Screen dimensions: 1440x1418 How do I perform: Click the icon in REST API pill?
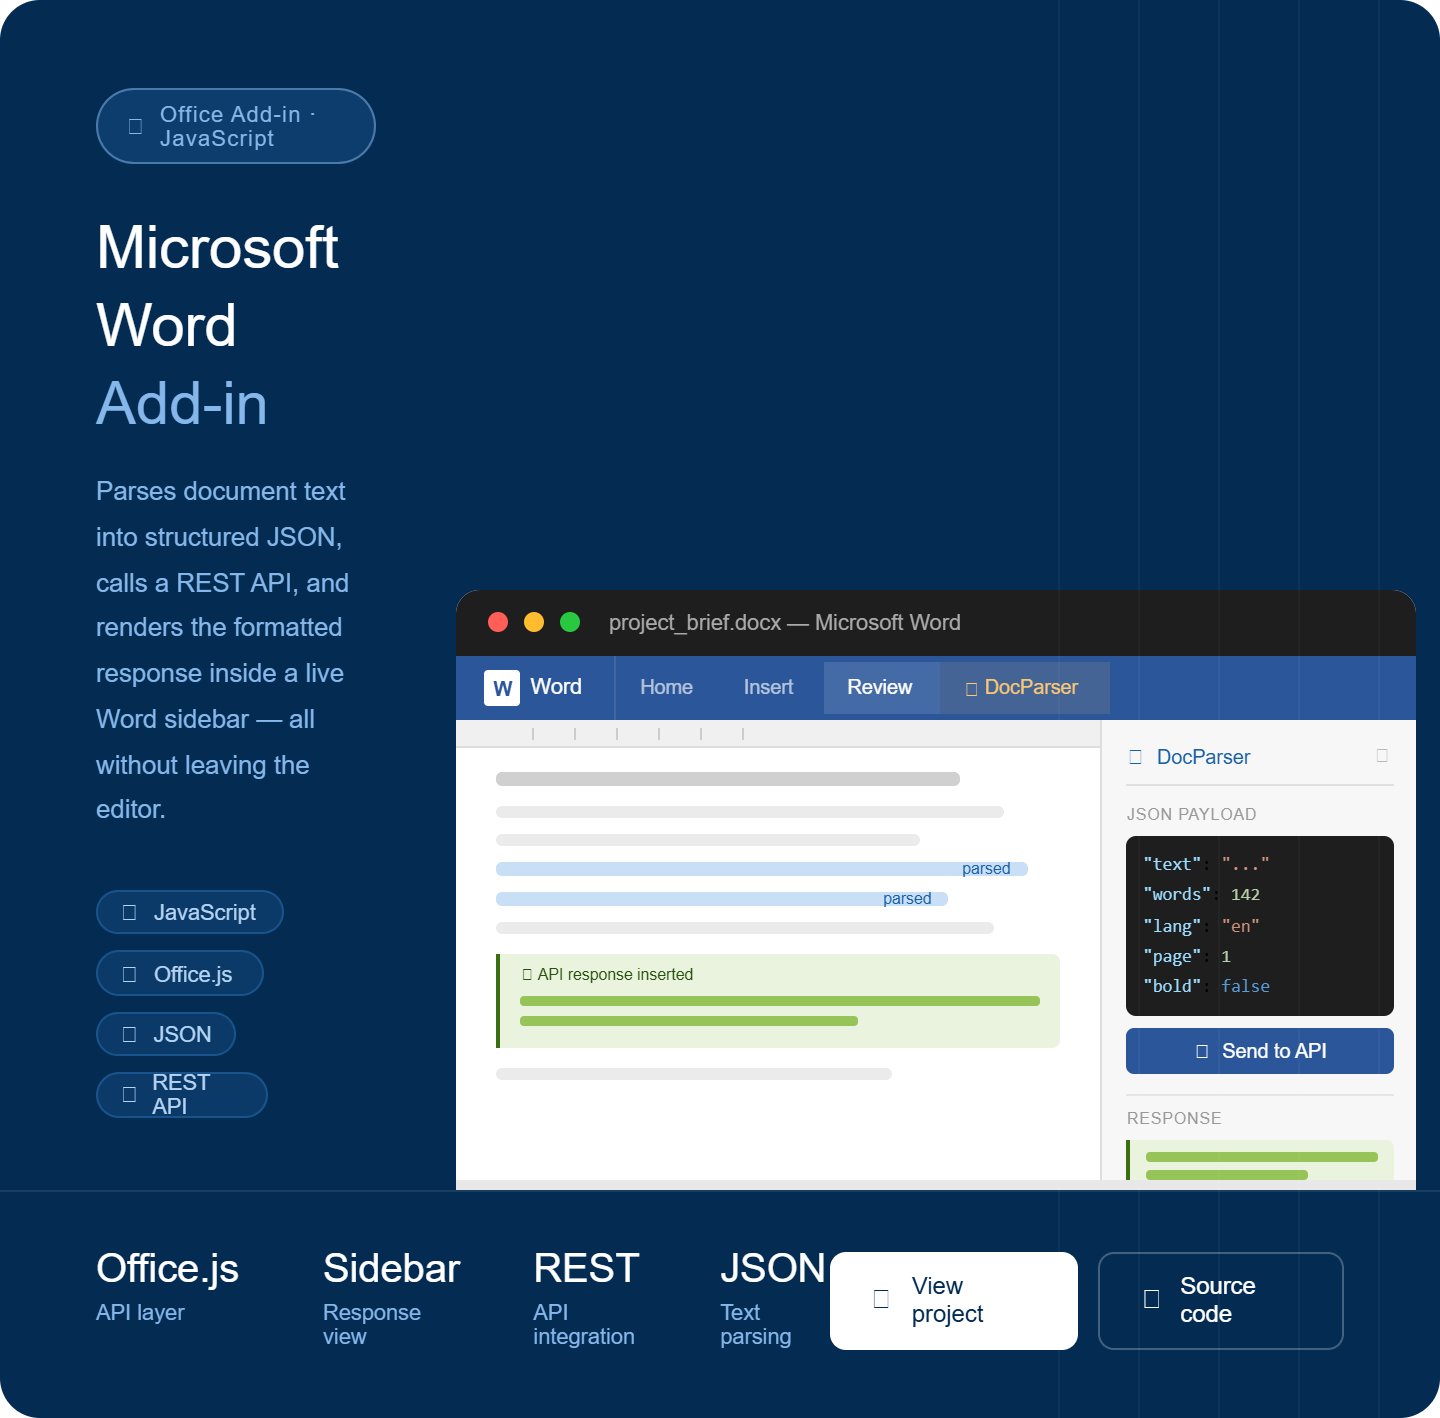(129, 1094)
